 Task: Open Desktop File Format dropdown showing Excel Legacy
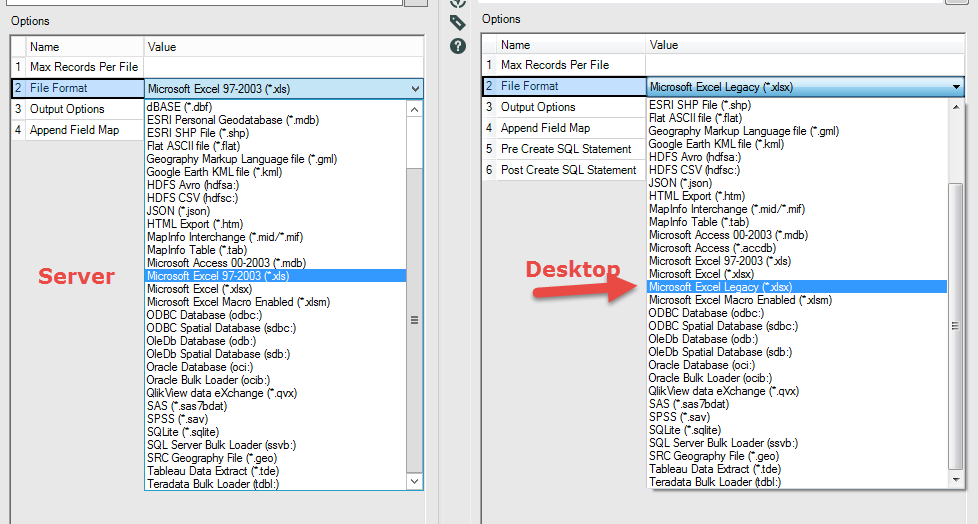tap(805, 87)
